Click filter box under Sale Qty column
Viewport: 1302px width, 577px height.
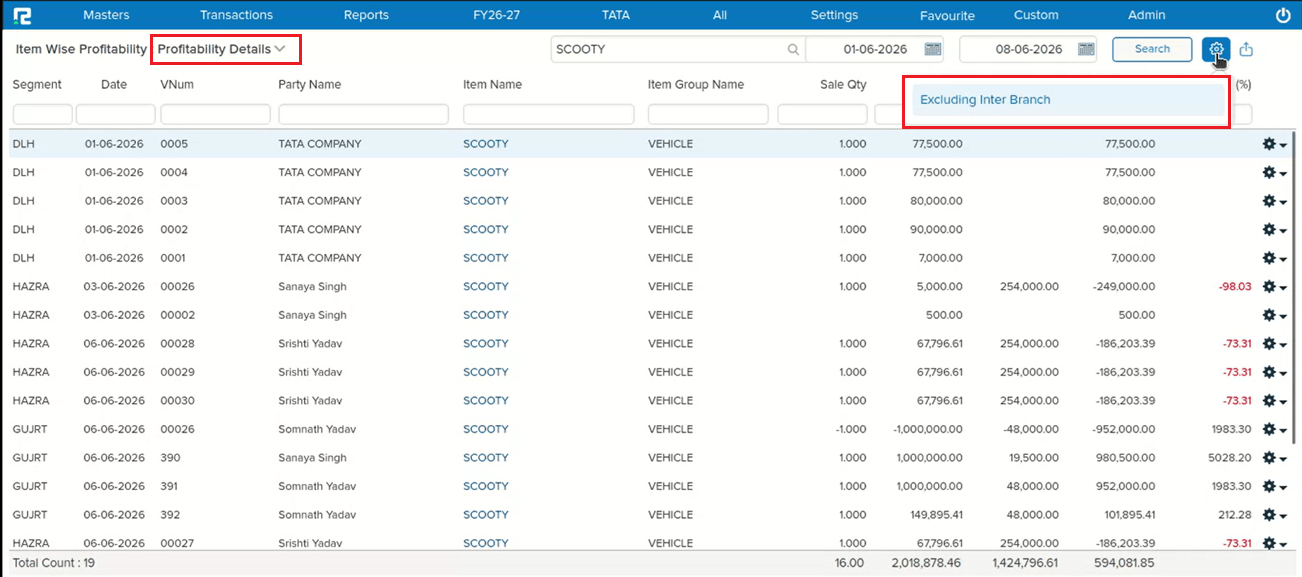[x=822, y=114]
